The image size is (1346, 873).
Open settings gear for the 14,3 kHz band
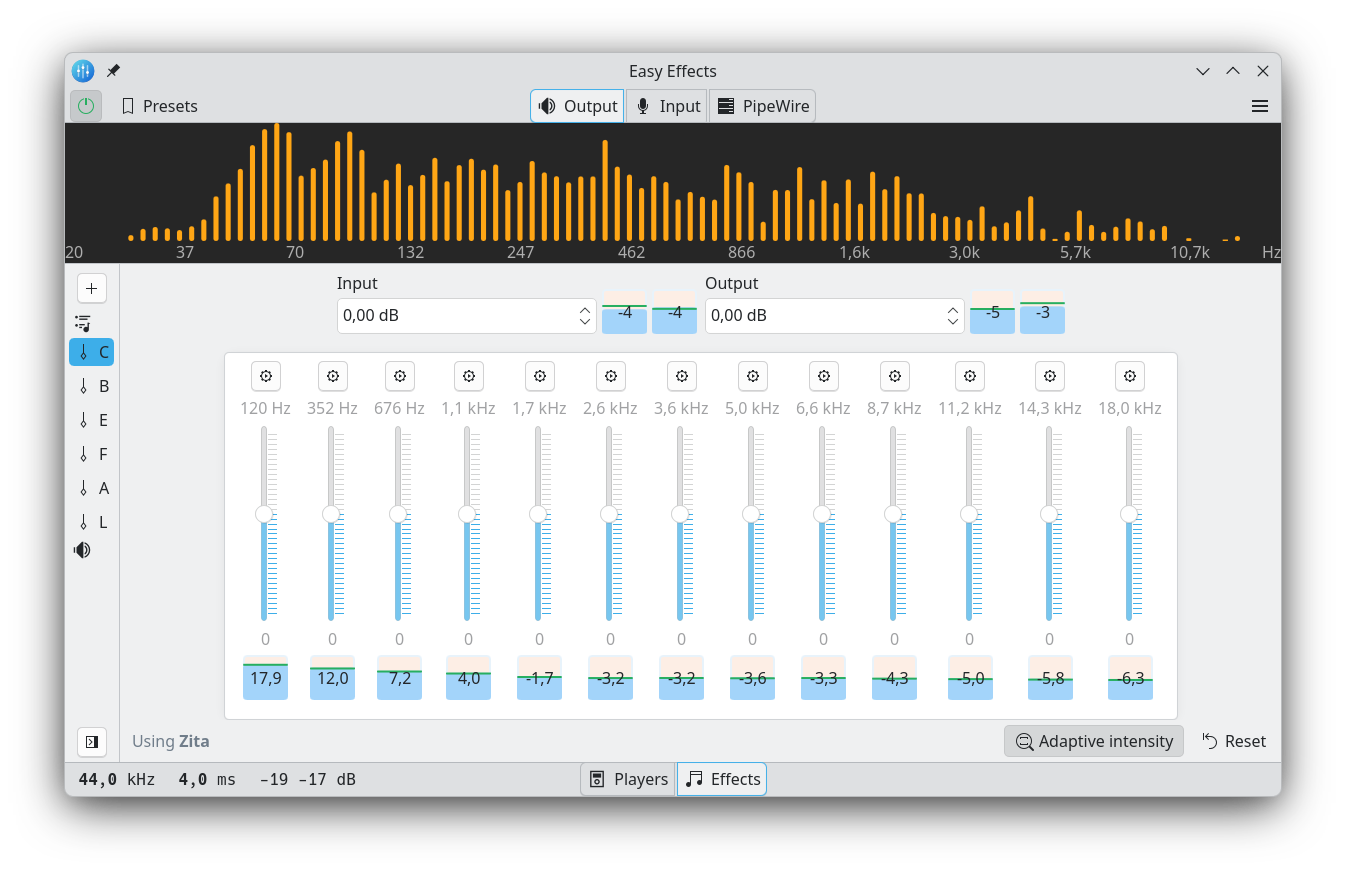click(1049, 376)
